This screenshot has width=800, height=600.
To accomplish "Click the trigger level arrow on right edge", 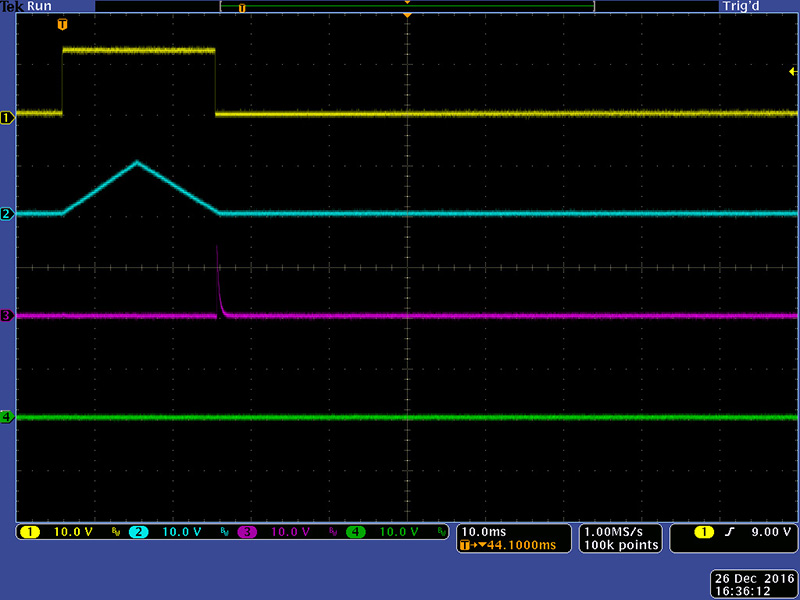I will tap(792, 71).
